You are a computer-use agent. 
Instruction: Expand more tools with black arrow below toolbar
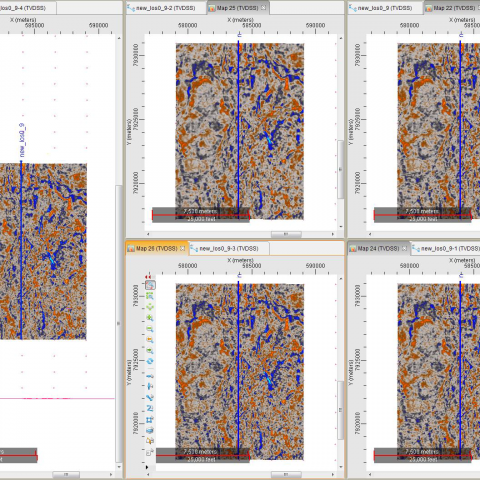(x=147, y=467)
